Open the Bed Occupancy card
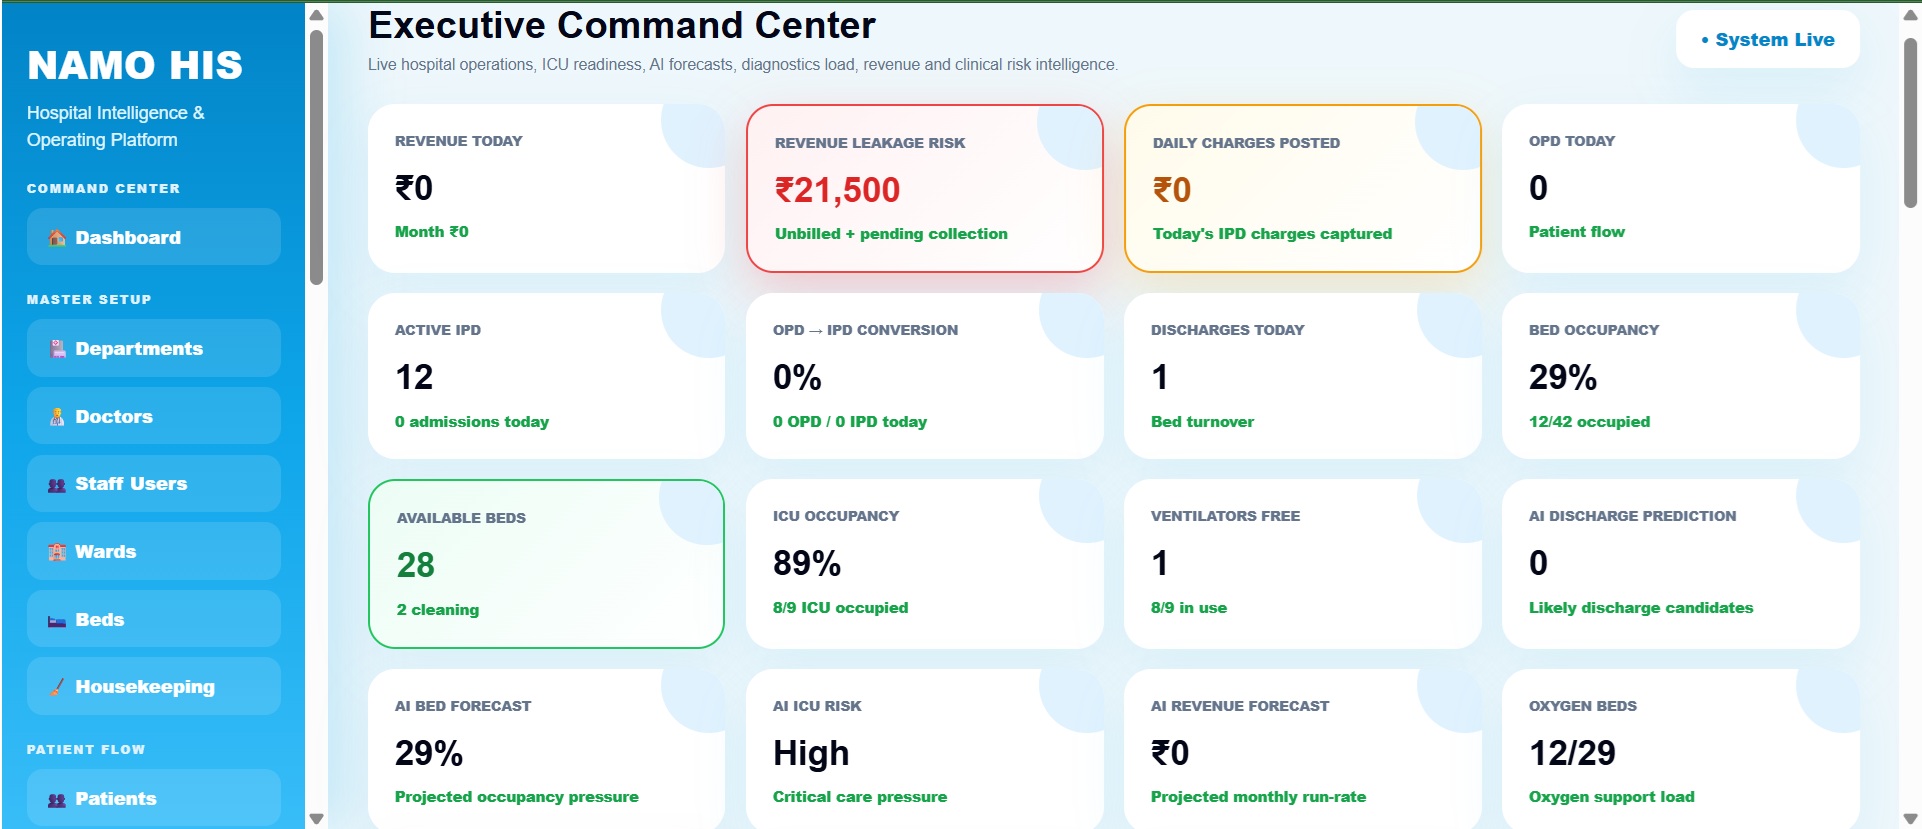The image size is (1922, 829). pos(1681,376)
